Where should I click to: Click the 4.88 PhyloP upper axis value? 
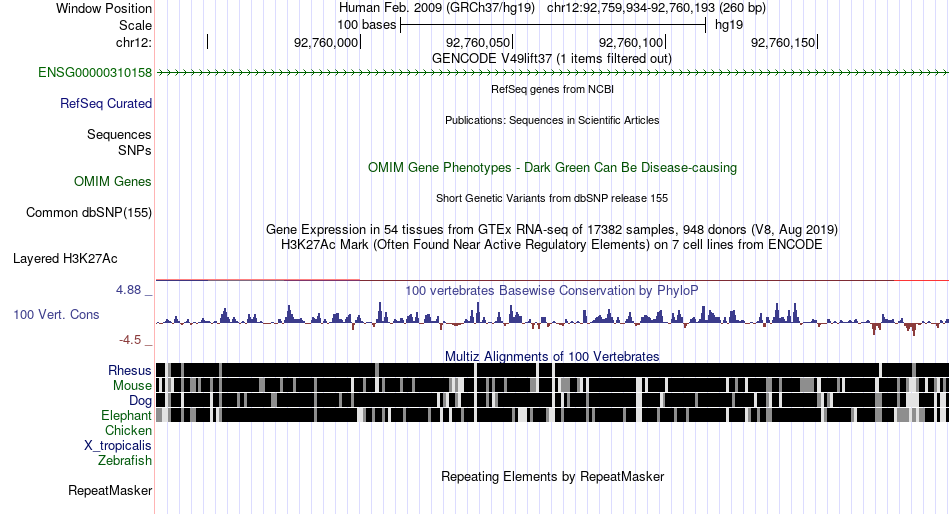(128, 290)
